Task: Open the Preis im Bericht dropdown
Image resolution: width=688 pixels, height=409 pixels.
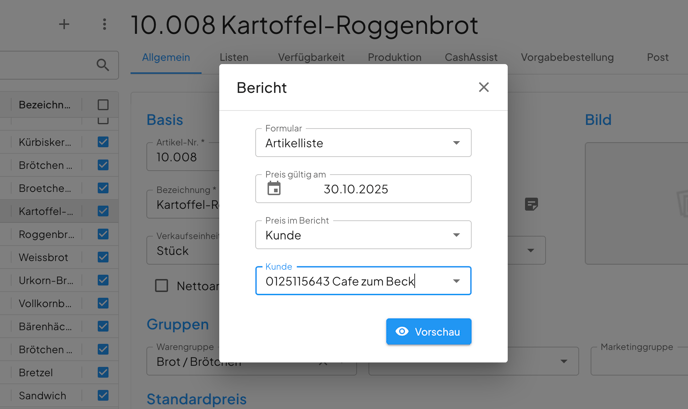Action: pyautogui.click(x=456, y=235)
